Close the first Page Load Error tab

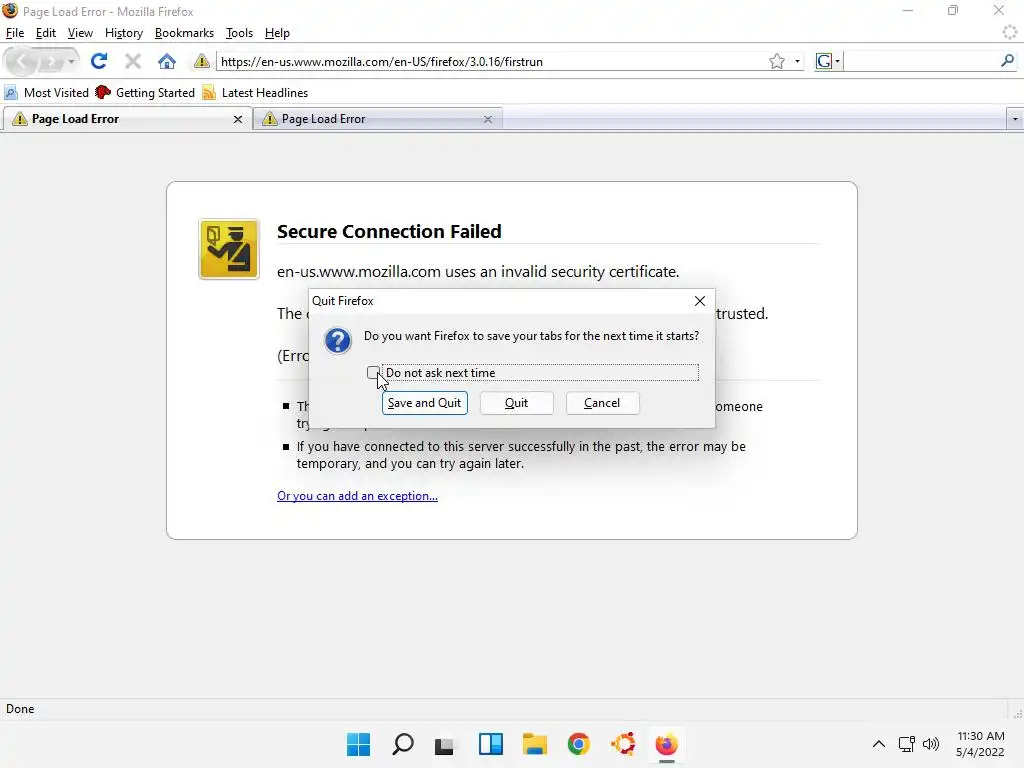(x=238, y=120)
